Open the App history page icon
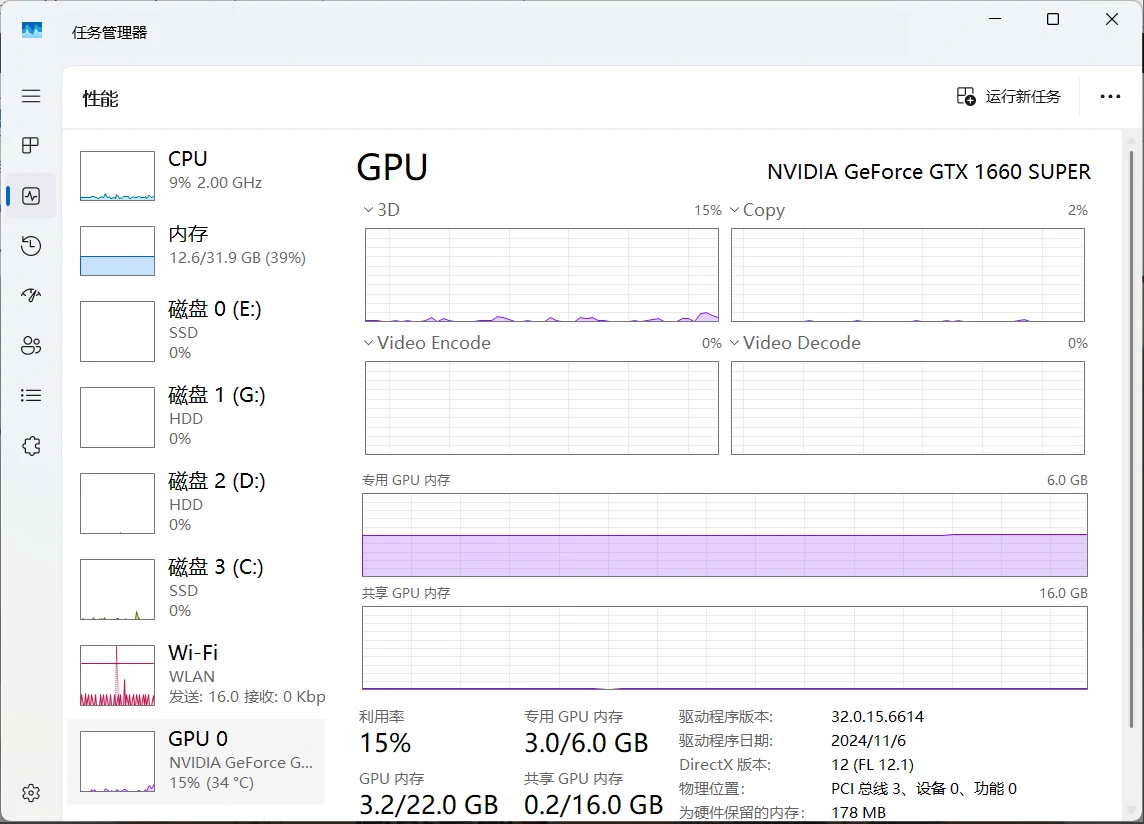The image size is (1144, 824). pos(31,246)
